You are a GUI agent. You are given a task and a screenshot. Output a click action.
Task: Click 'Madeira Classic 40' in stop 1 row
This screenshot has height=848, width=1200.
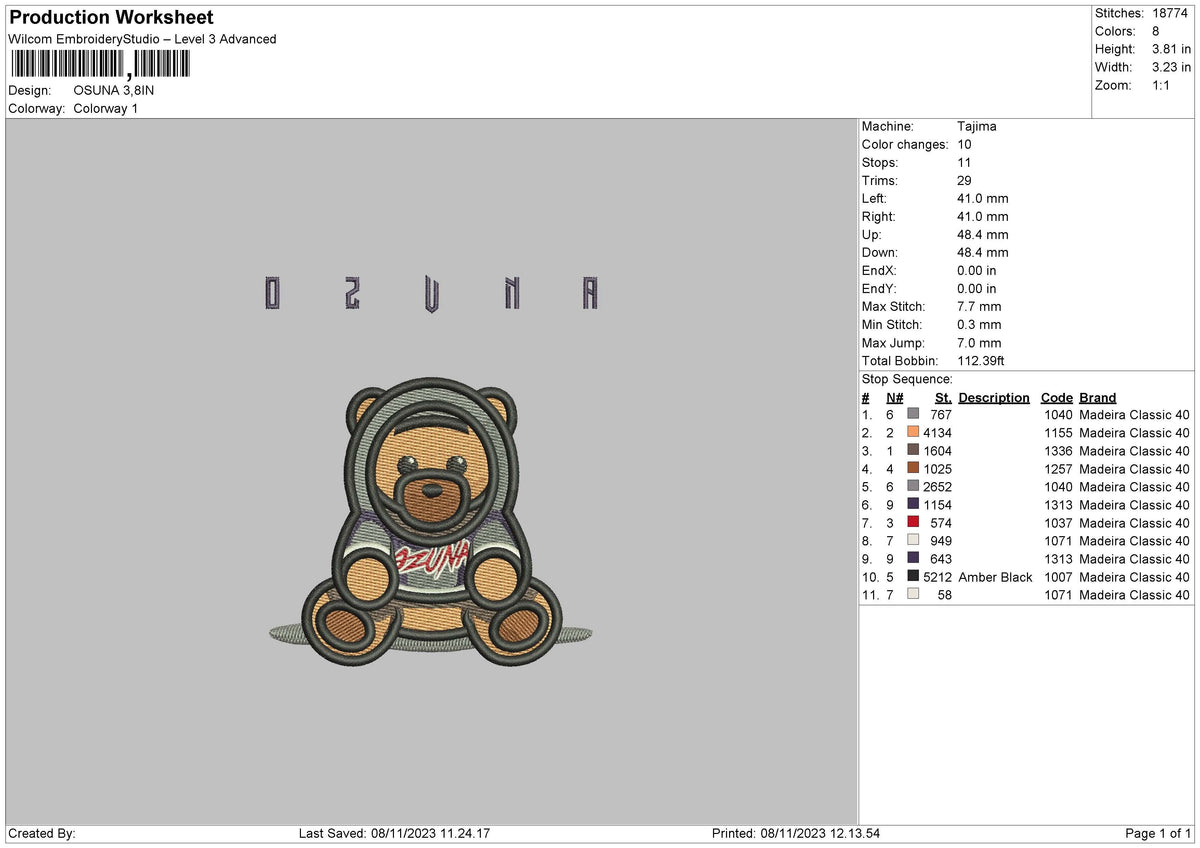1134,414
